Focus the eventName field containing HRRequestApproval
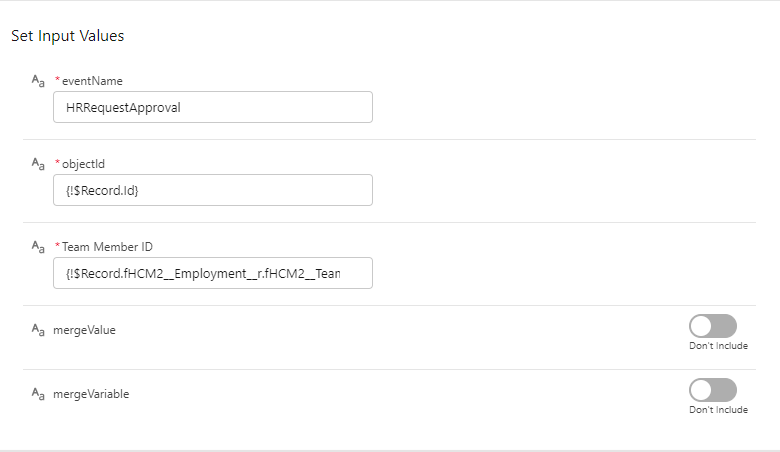 pyautogui.click(x=212, y=107)
